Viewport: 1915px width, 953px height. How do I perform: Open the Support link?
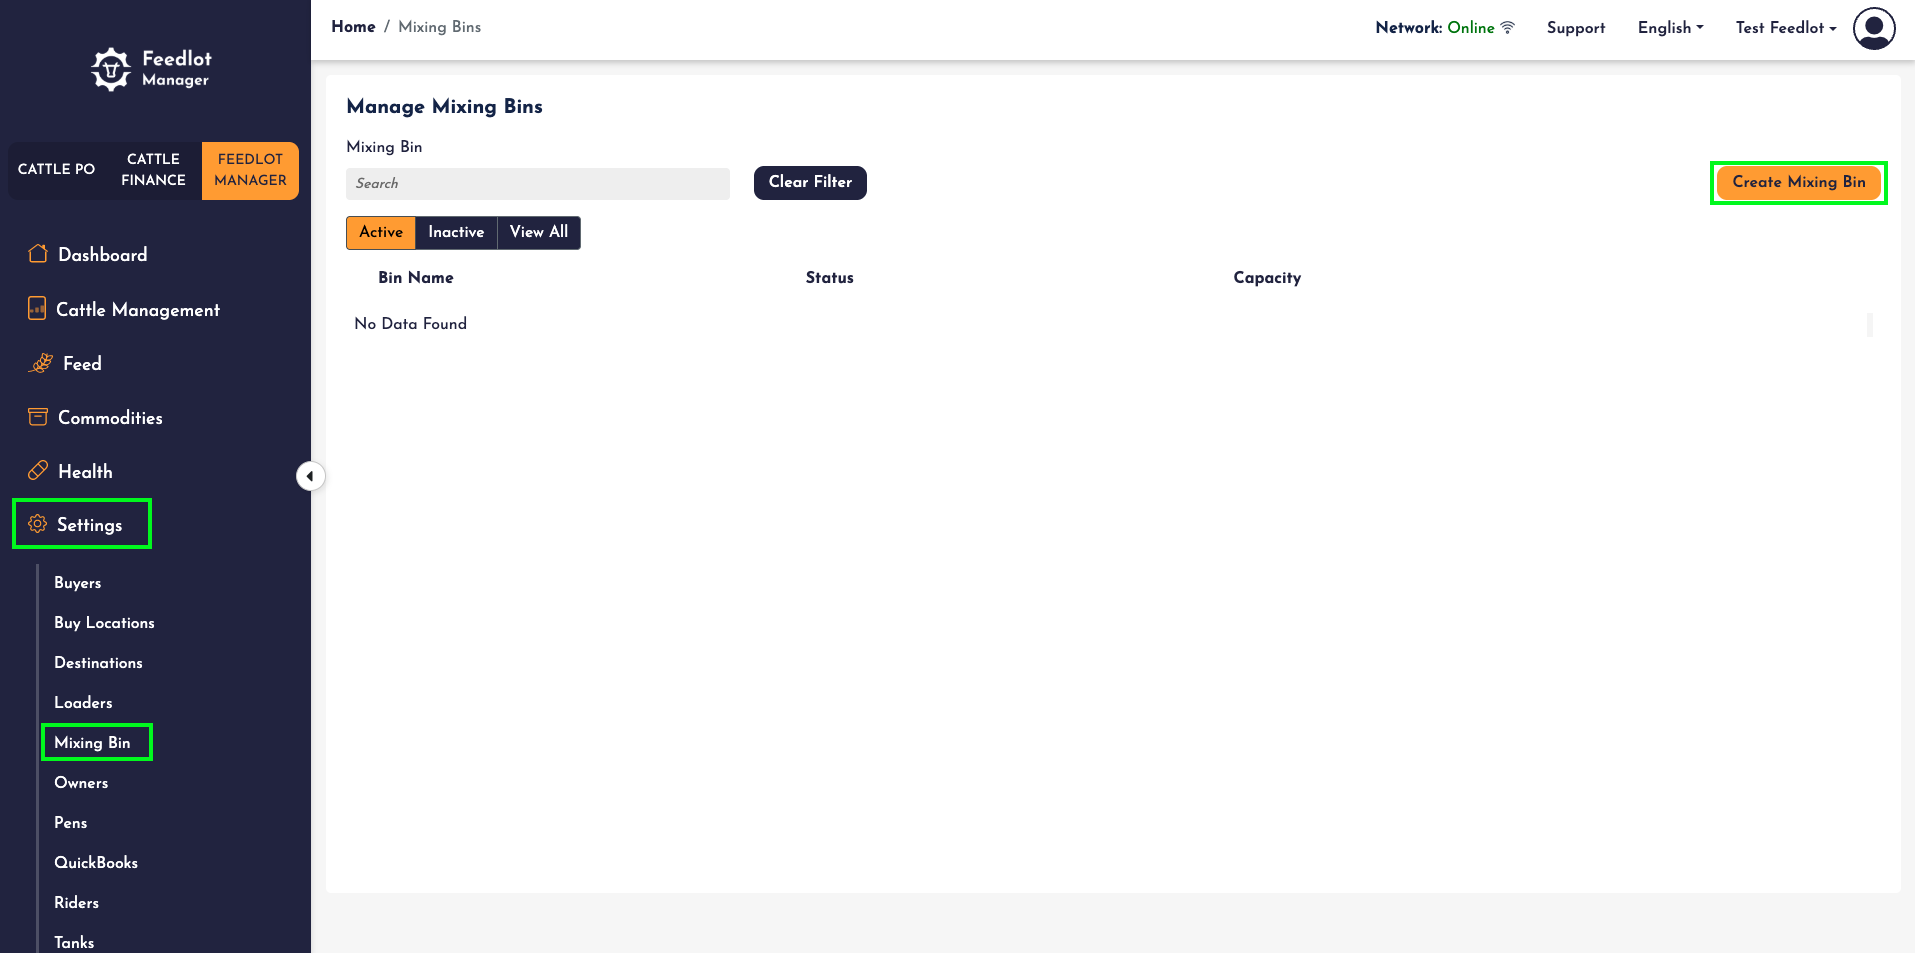[1576, 28]
